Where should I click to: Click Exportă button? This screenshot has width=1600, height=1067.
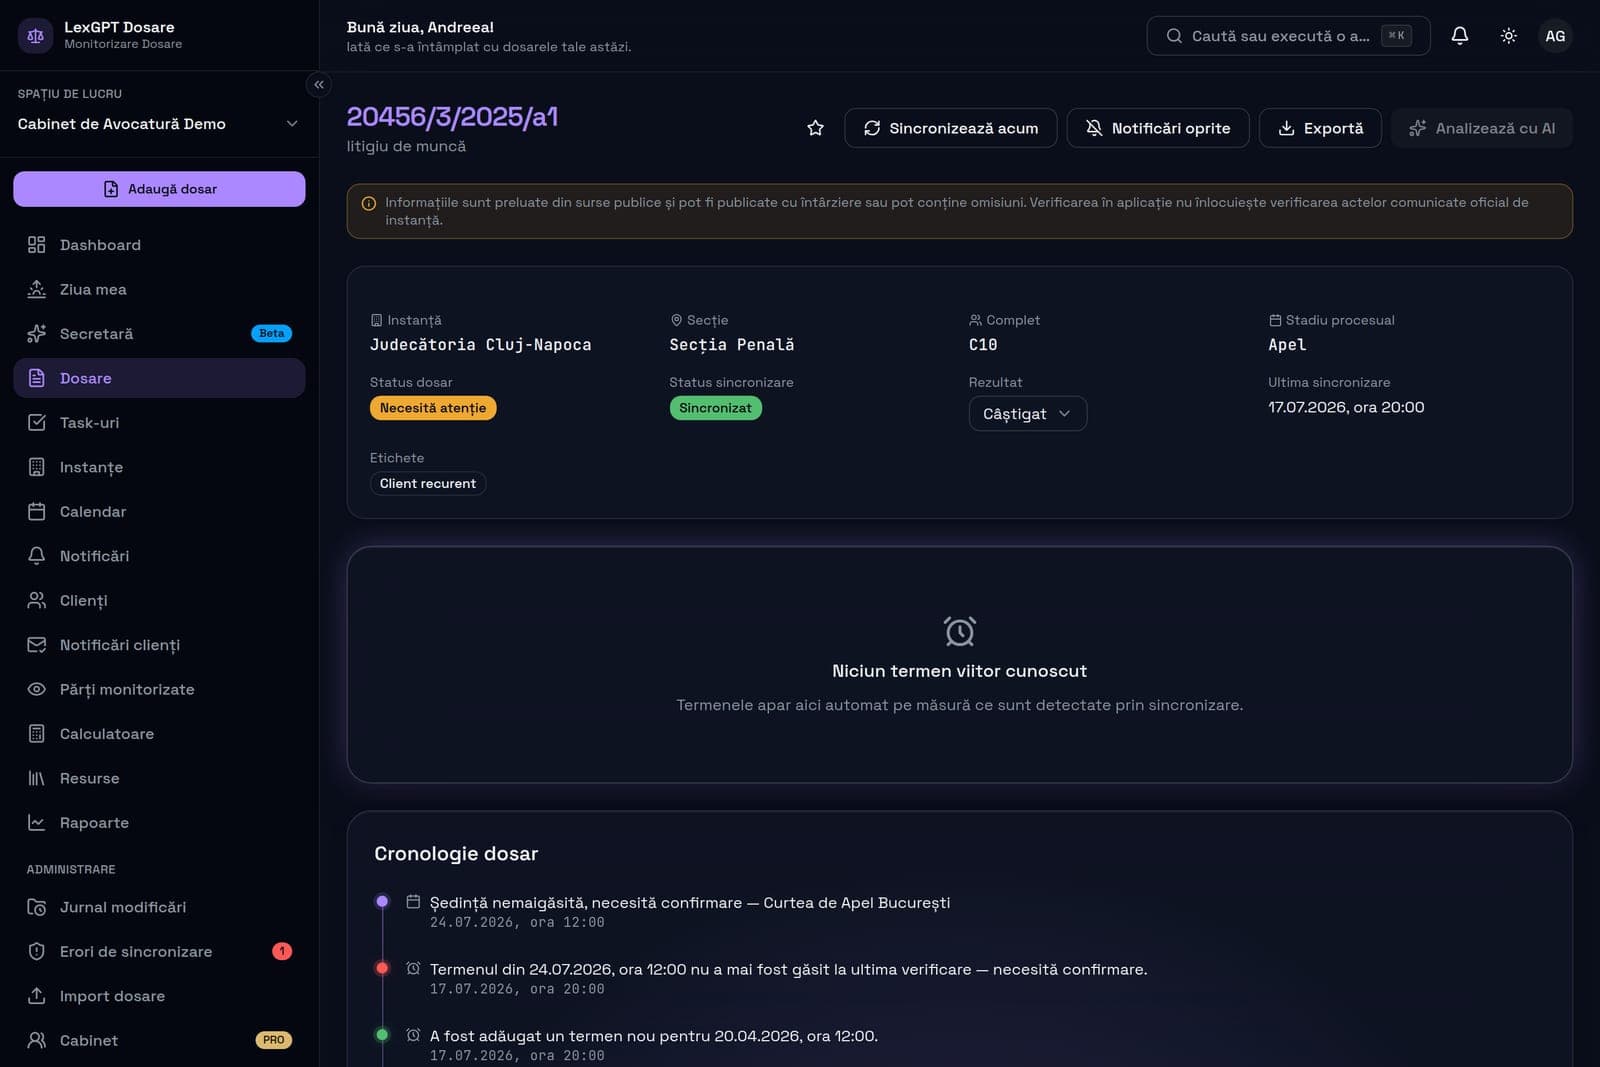coord(1320,128)
